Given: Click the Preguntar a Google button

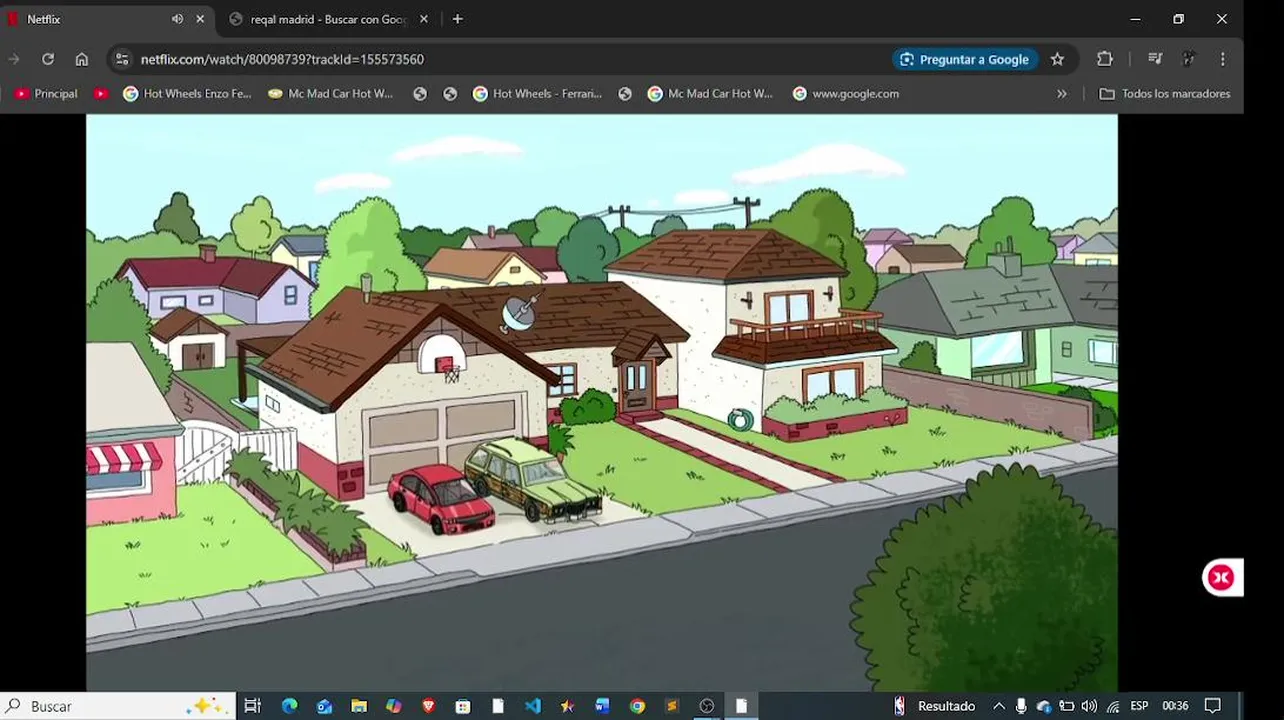Looking at the screenshot, I should (x=964, y=59).
